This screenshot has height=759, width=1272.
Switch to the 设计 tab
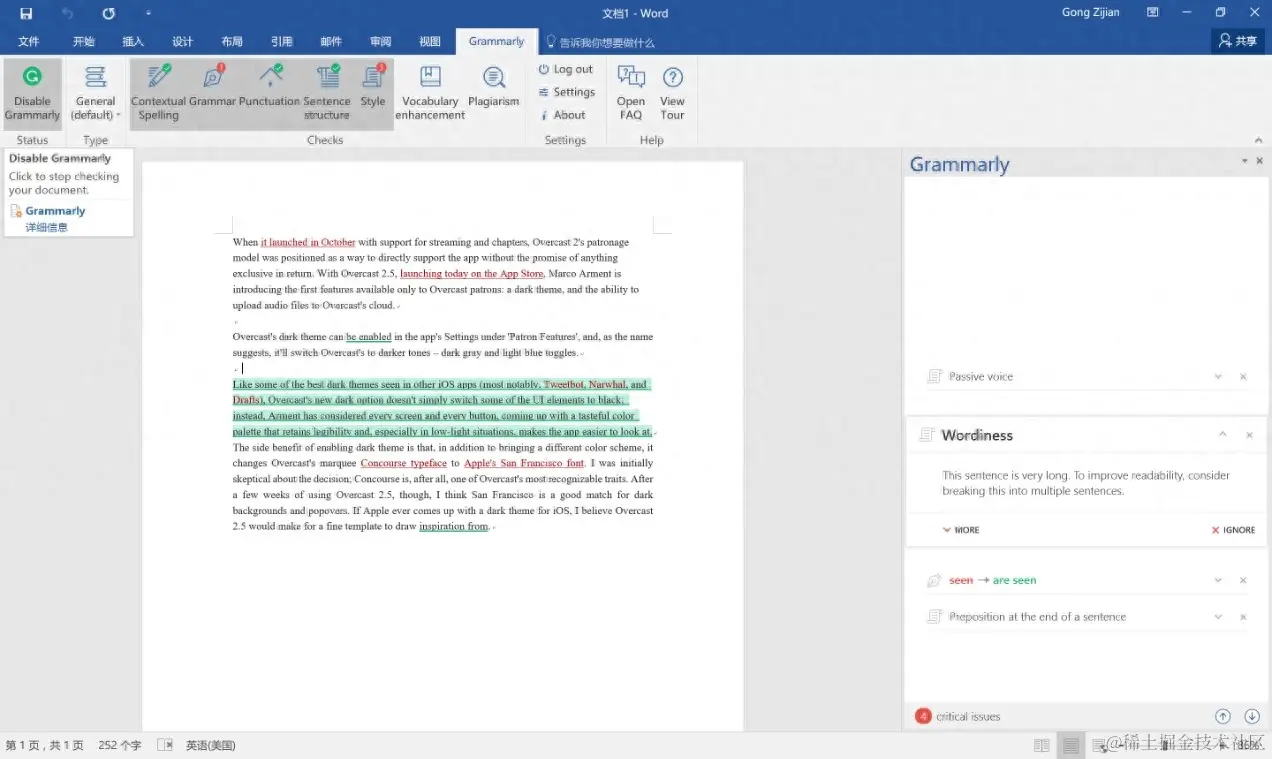(182, 42)
